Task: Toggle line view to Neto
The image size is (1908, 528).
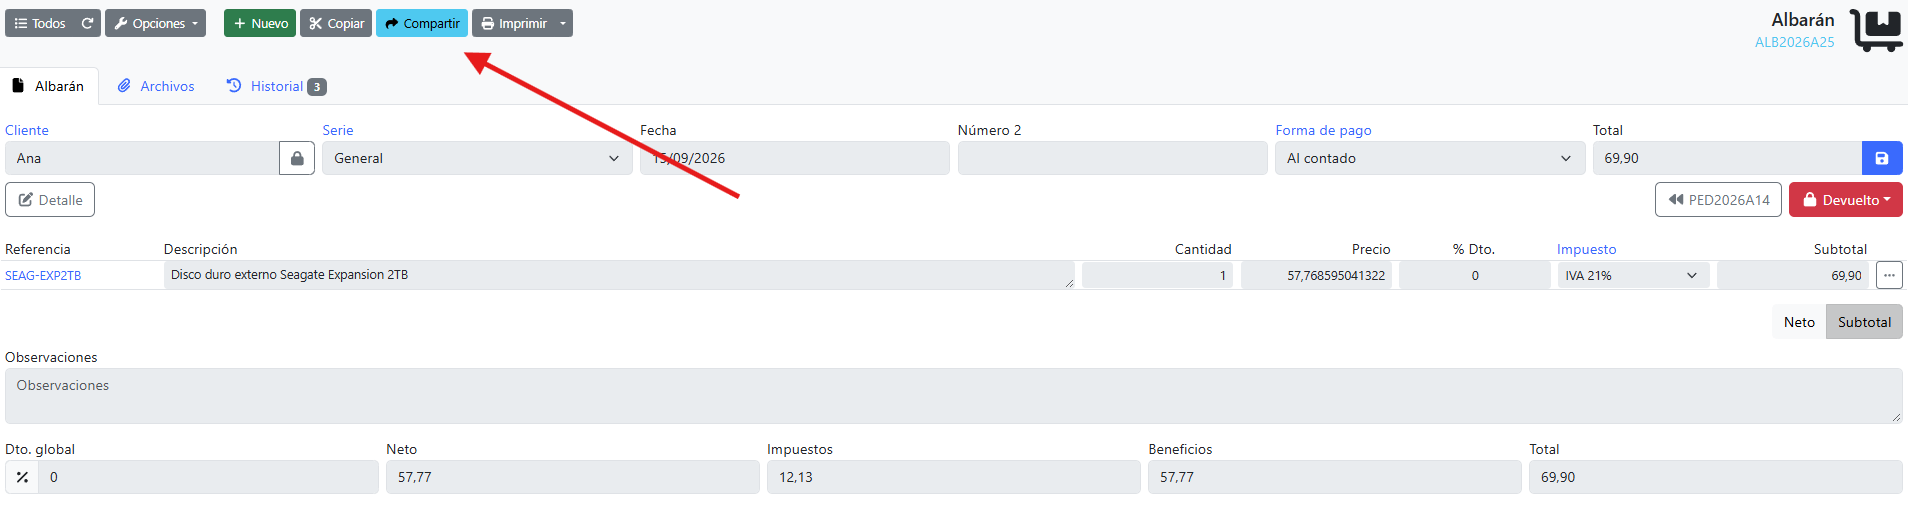Action: coord(1798,322)
